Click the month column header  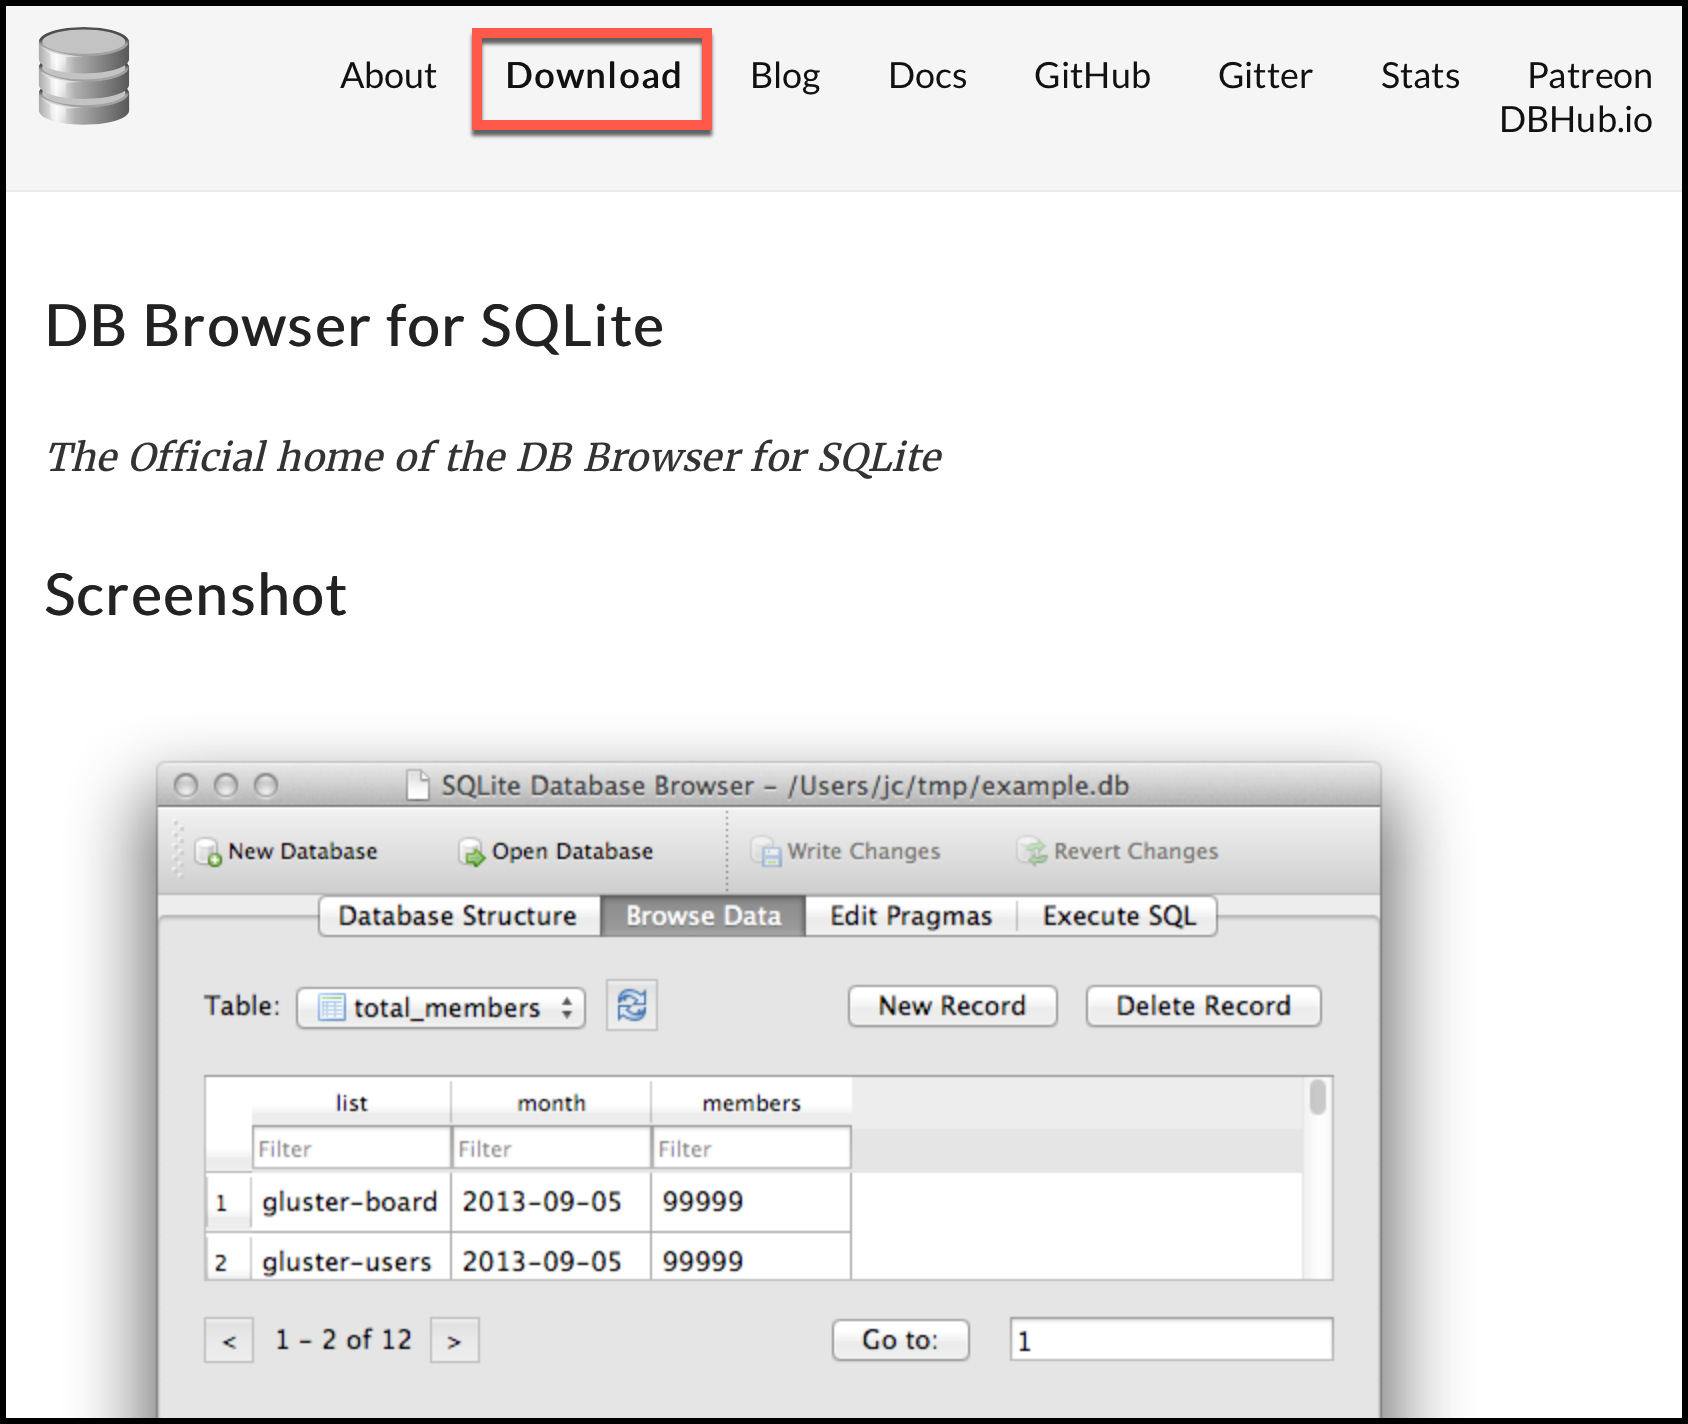551,1103
